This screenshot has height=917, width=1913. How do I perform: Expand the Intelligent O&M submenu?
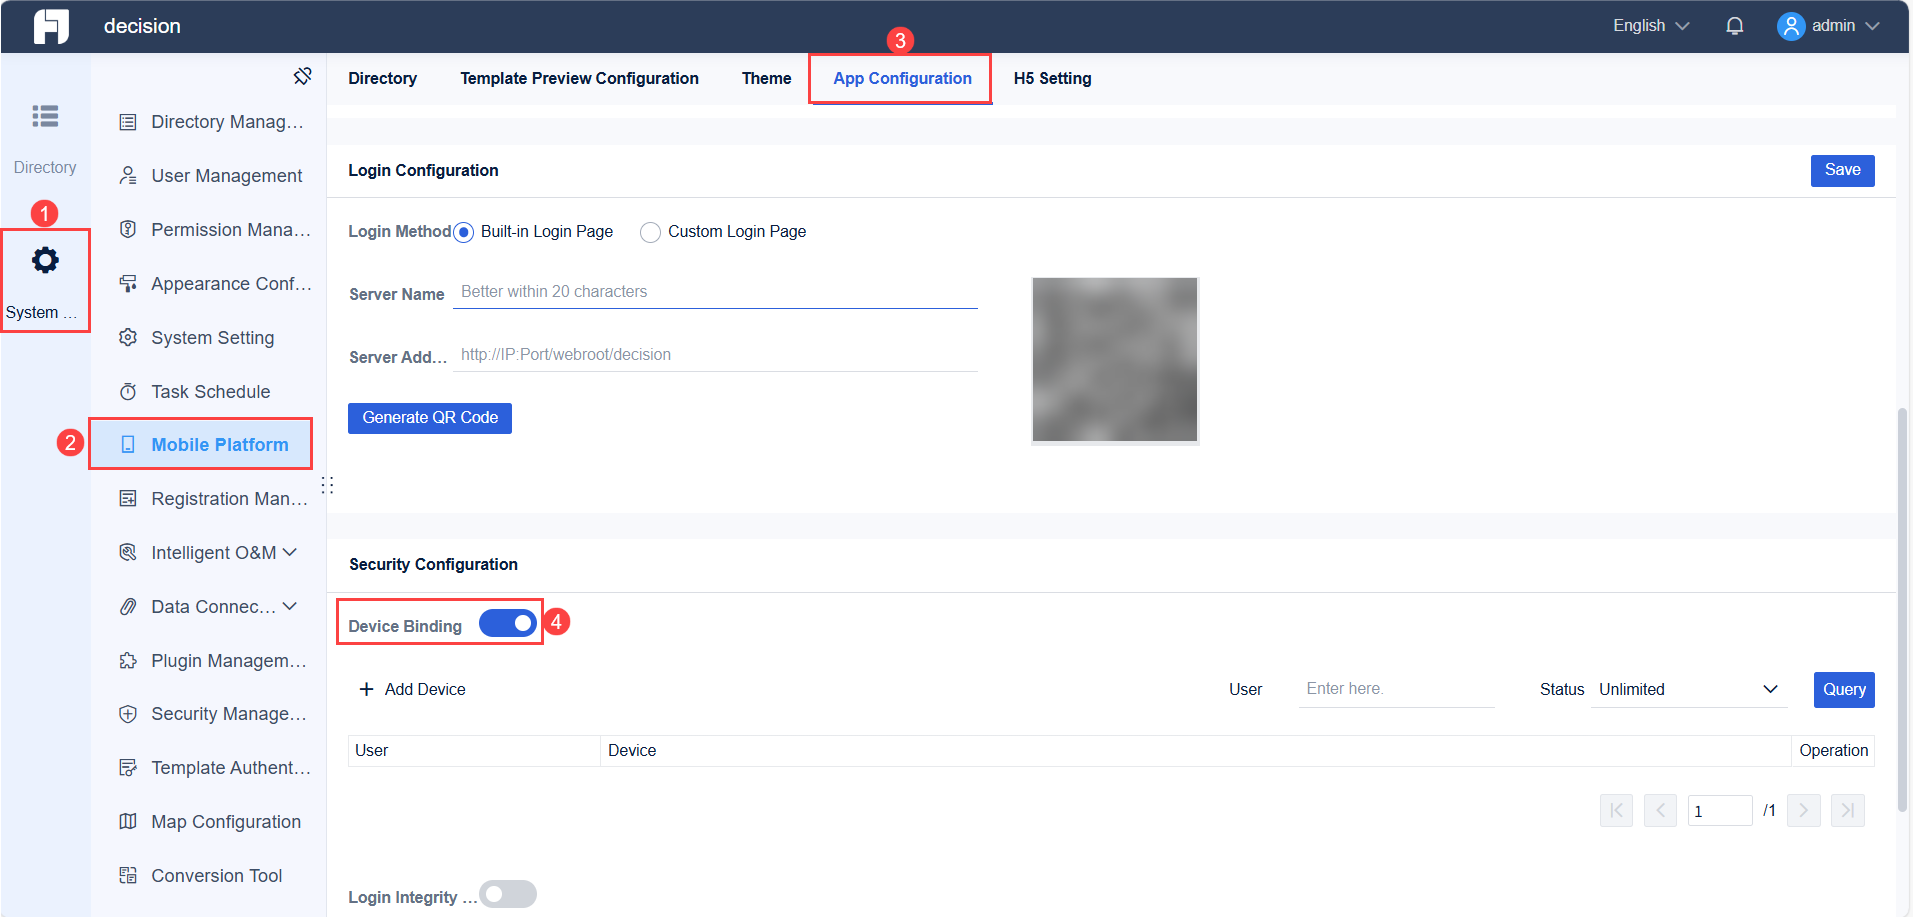[x=290, y=552]
